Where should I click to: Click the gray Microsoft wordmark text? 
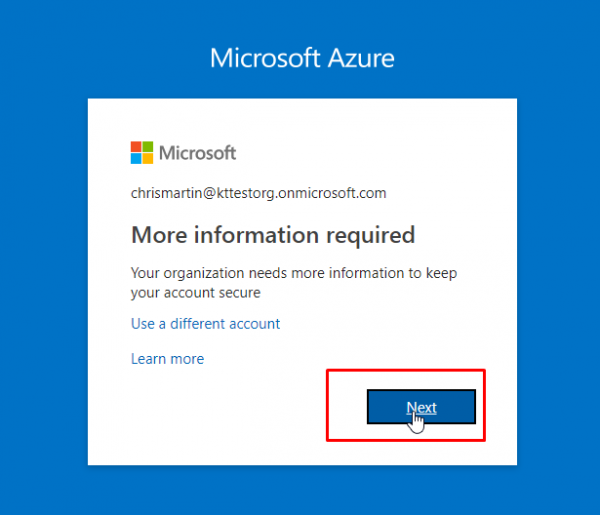(197, 153)
